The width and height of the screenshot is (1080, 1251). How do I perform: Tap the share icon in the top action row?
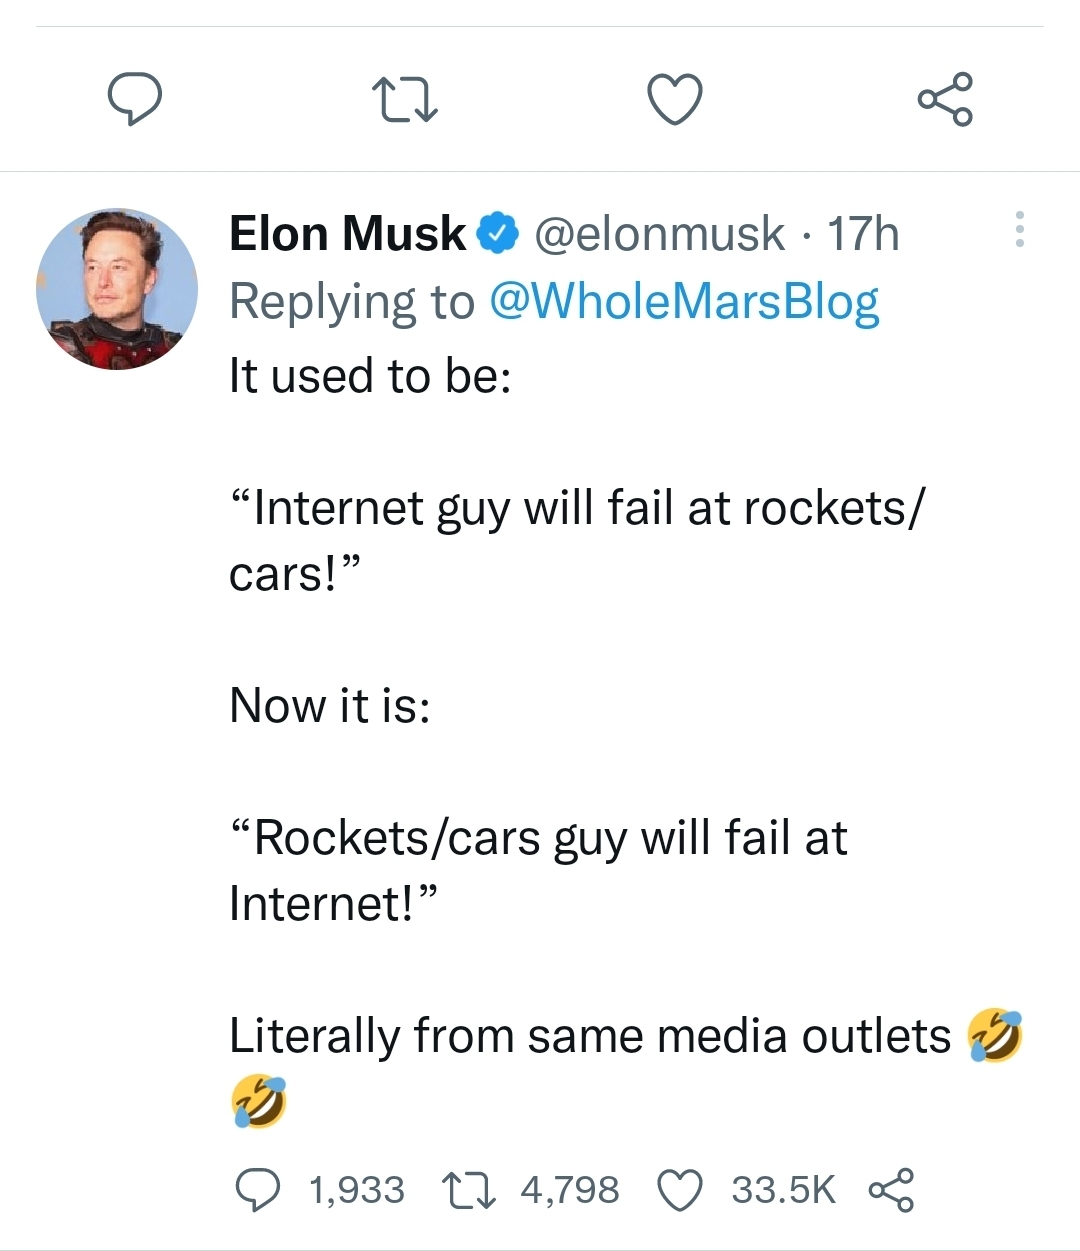tap(945, 100)
